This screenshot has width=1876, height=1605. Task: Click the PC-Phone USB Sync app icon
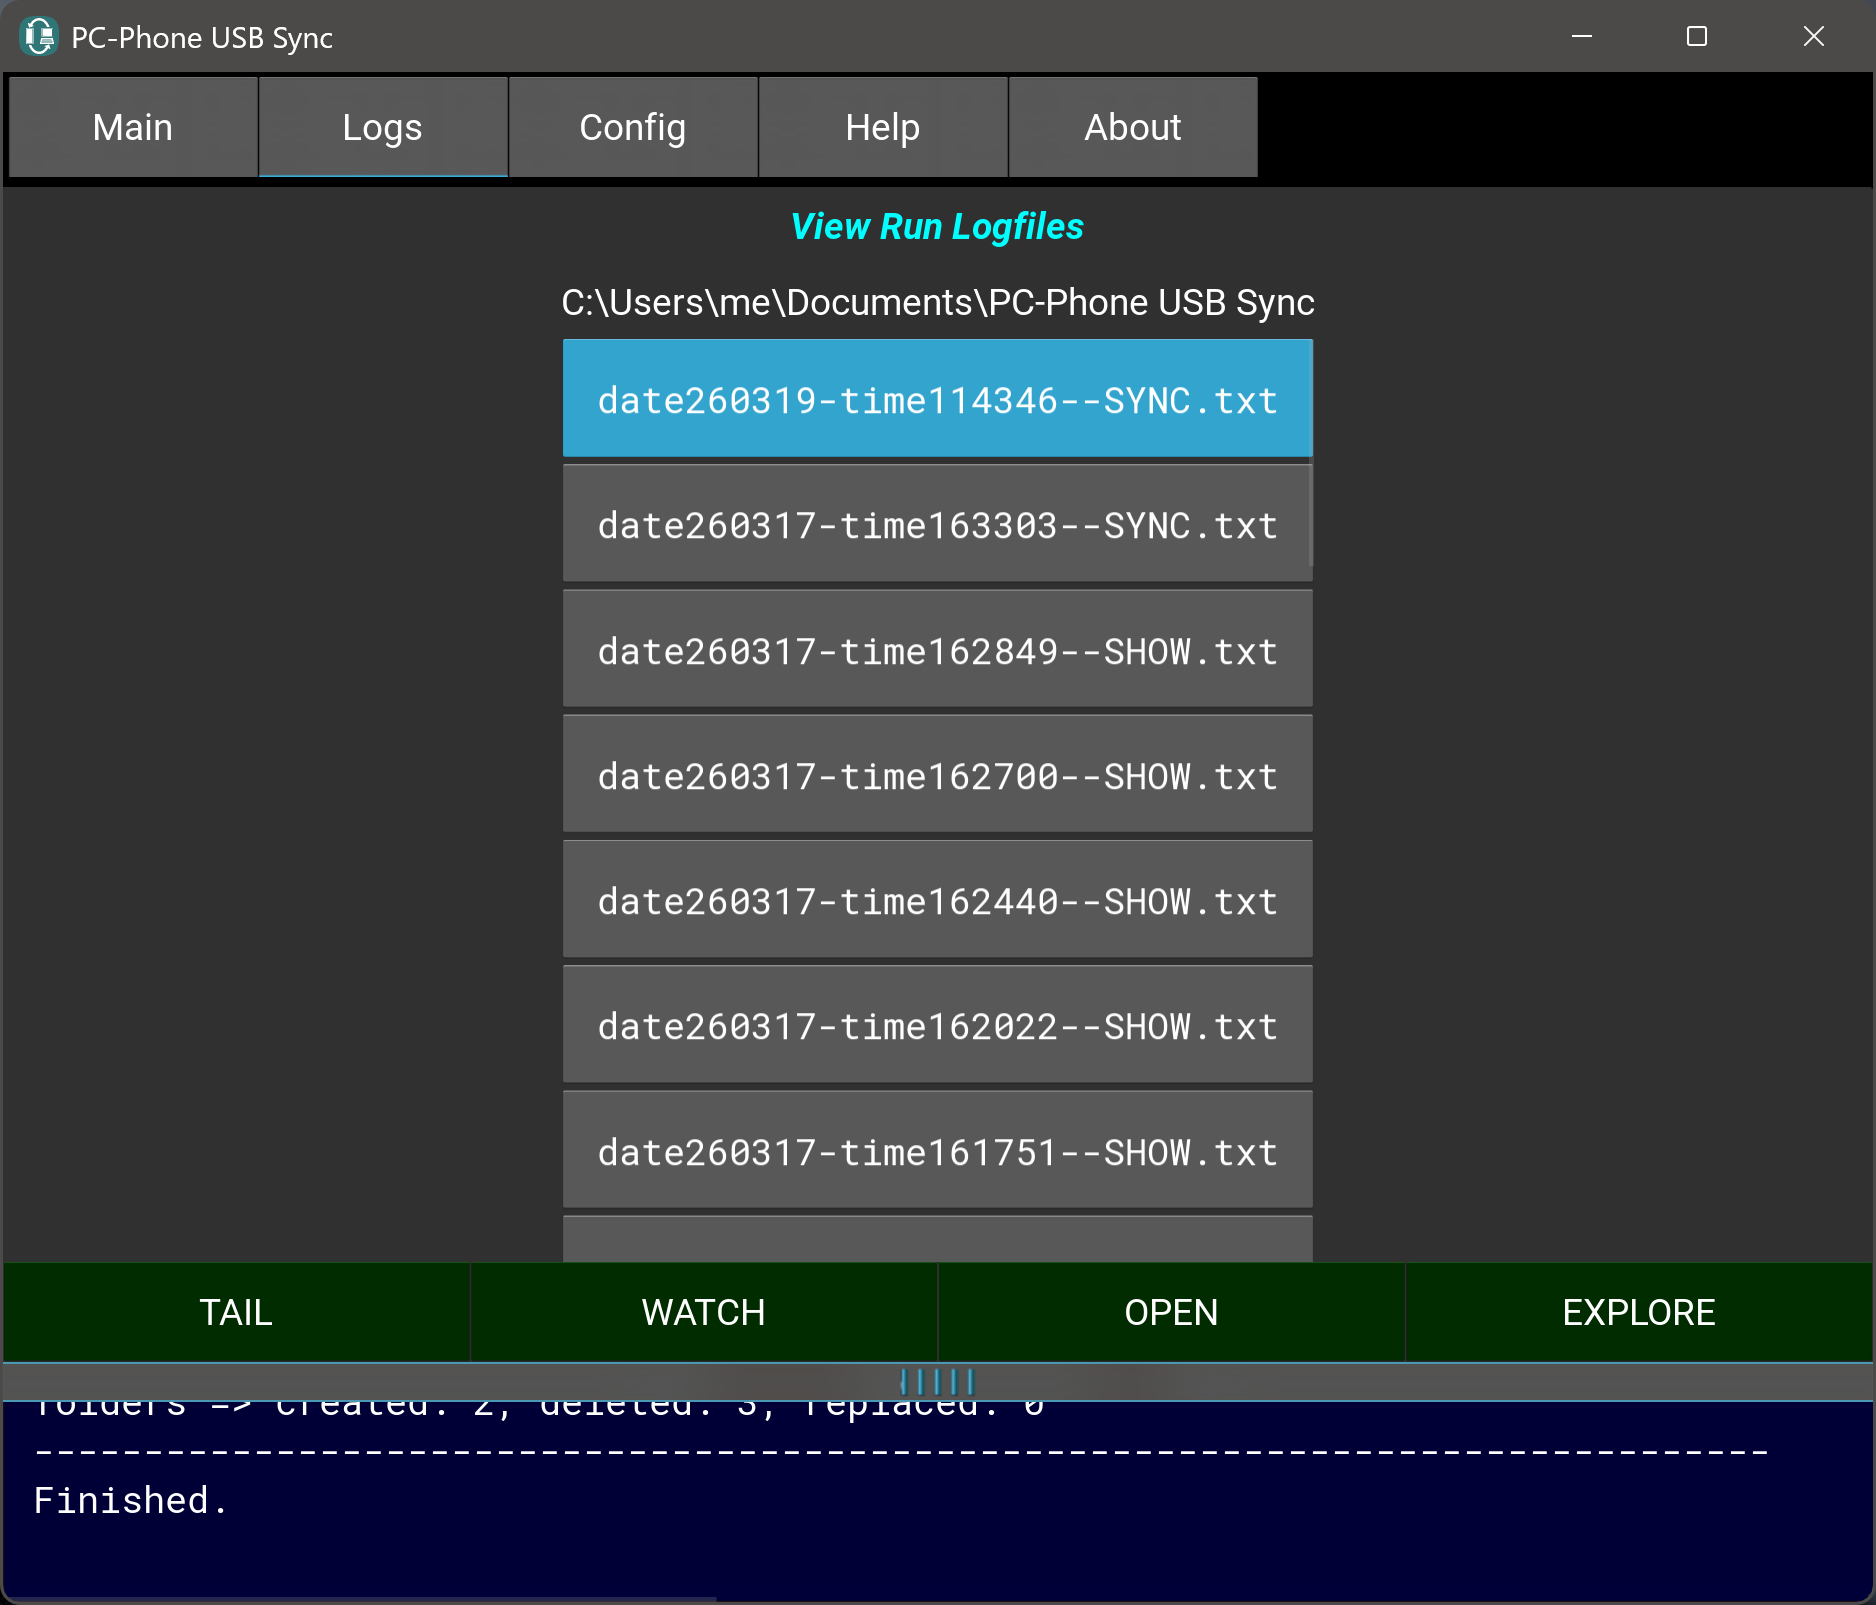point(39,37)
